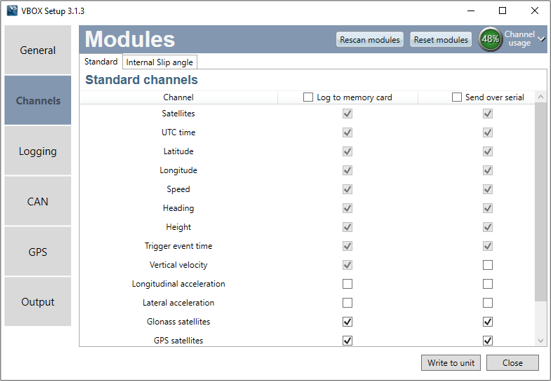Uncheck logging for Glonass satellites
The width and height of the screenshot is (551, 381).
347,322
